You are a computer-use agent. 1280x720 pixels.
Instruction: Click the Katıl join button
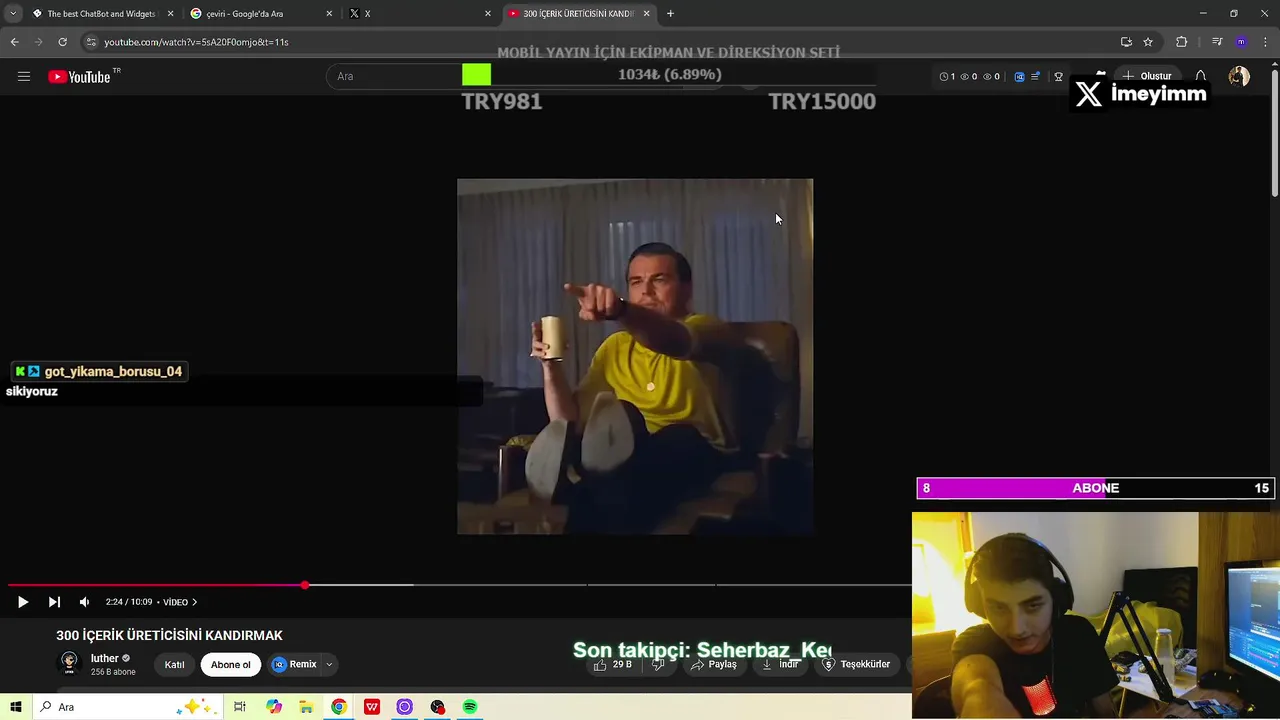coord(174,664)
